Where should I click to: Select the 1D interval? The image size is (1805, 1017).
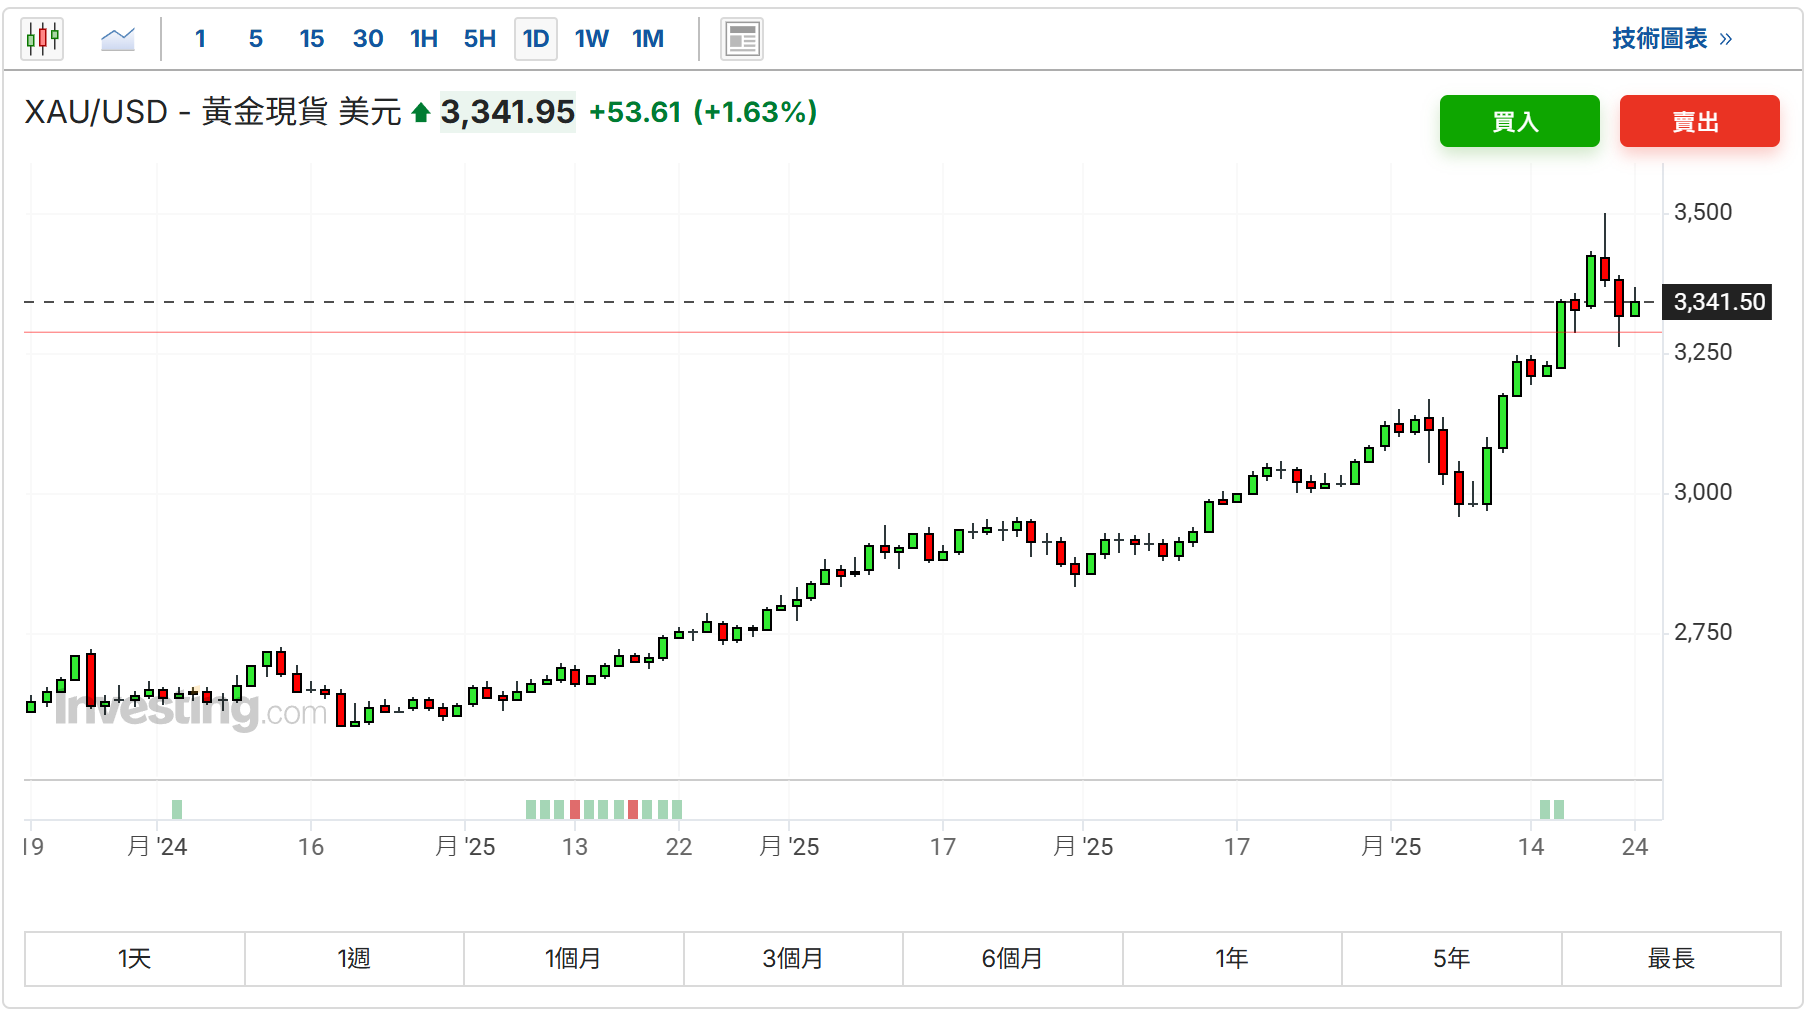pyautogui.click(x=536, y=39)
